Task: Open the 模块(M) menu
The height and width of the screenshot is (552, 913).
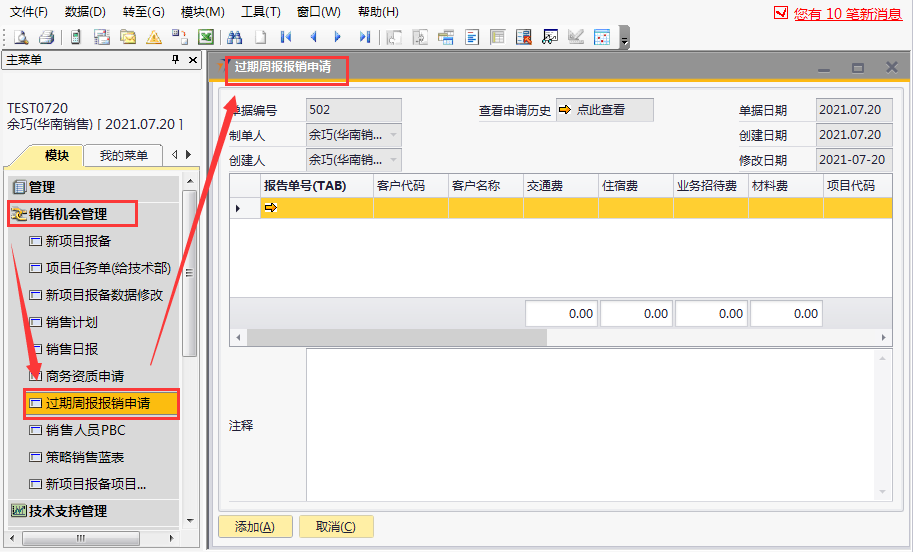Action: (x=202, y=12)
